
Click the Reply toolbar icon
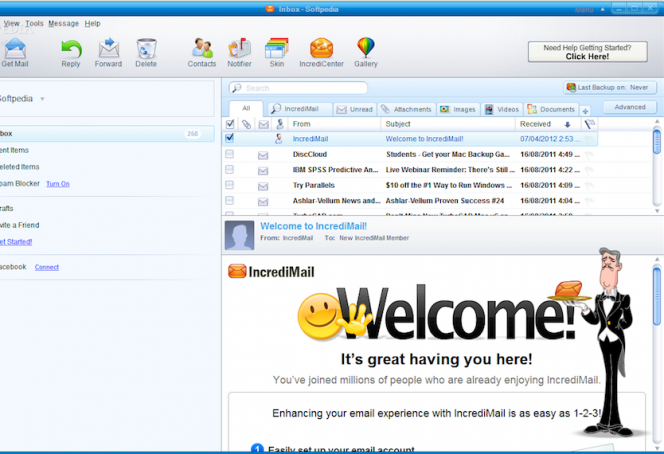pos(70,52)
